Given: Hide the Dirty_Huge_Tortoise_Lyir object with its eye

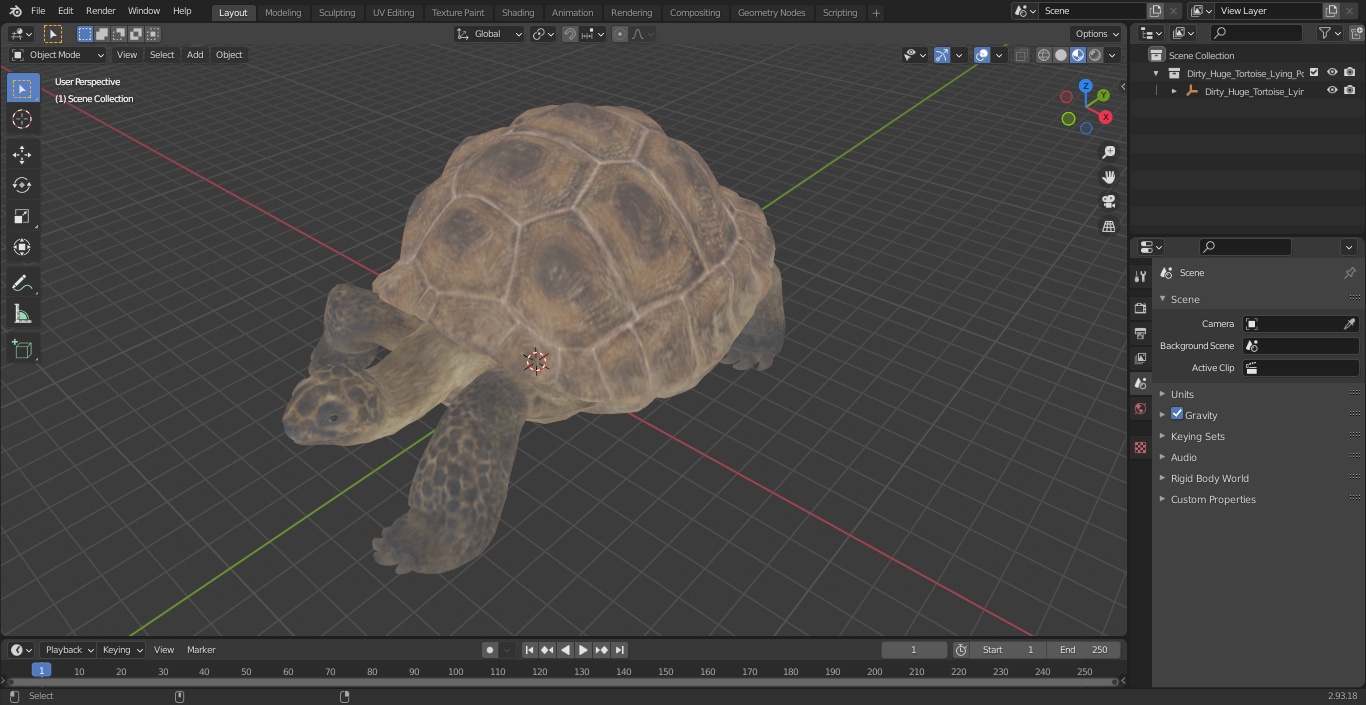Looking at the screenshot, I should [x=1332, y=90].
